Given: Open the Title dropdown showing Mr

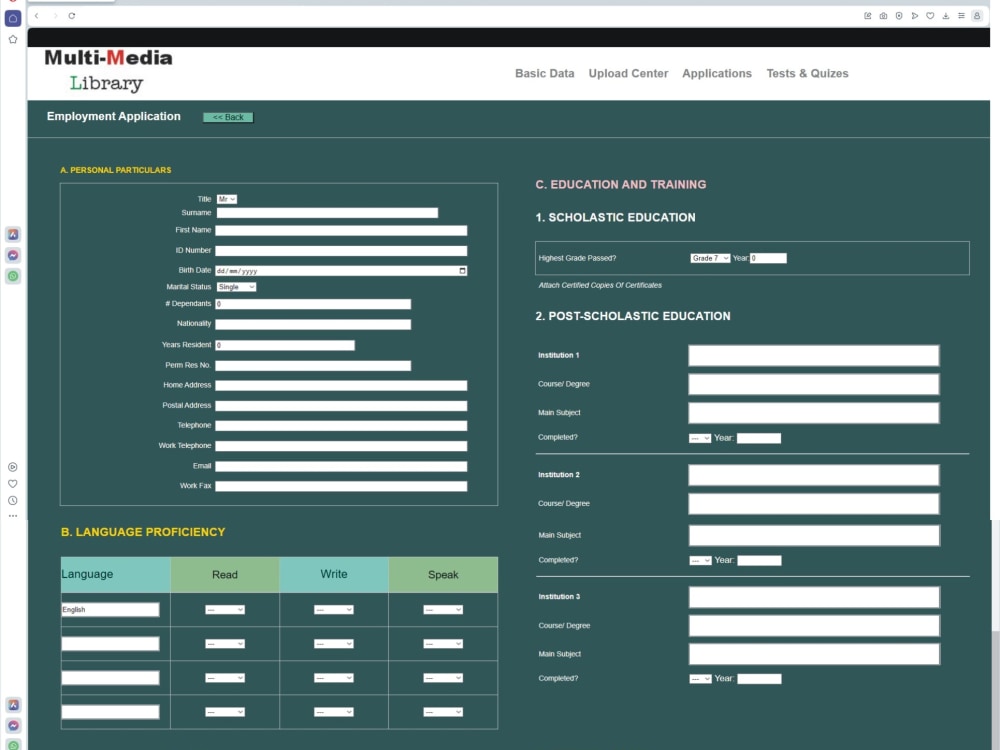Looking at the screenshot, I should point(226,199).
